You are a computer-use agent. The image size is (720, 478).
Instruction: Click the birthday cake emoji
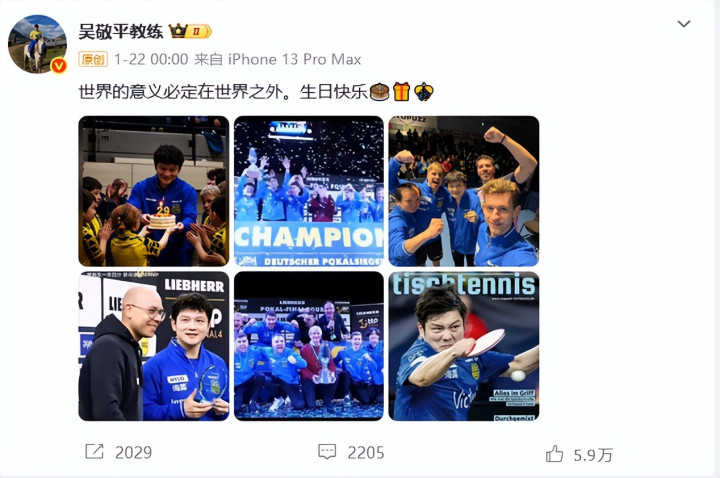(379, 92)
